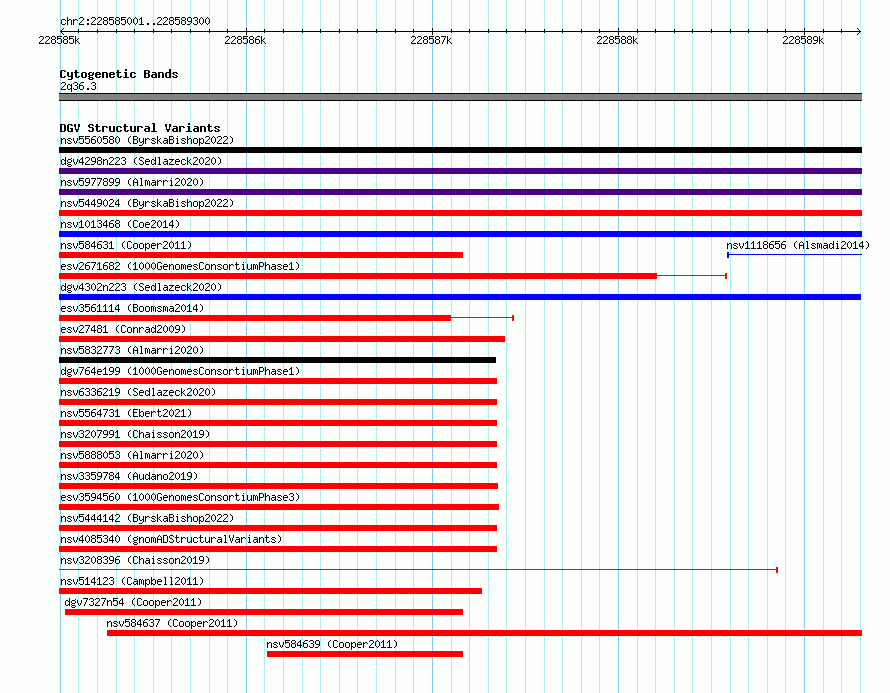This screenshot has height=693, width=890.
Task: Open dgv764e199 (1000GenomesConsortiumPhase1) label
Action: click(x=180, y=371)
